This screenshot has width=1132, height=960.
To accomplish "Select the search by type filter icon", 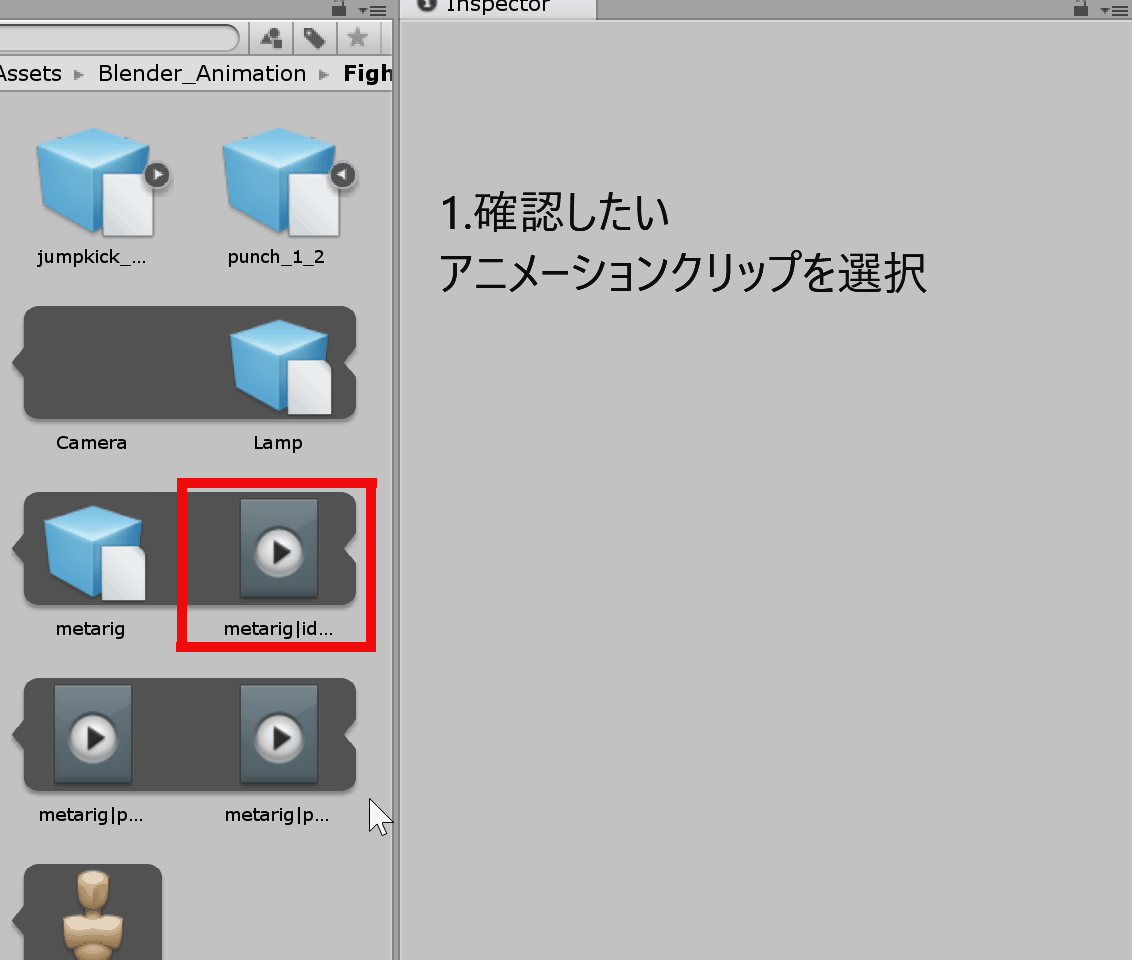I will (x=269, y=37).
